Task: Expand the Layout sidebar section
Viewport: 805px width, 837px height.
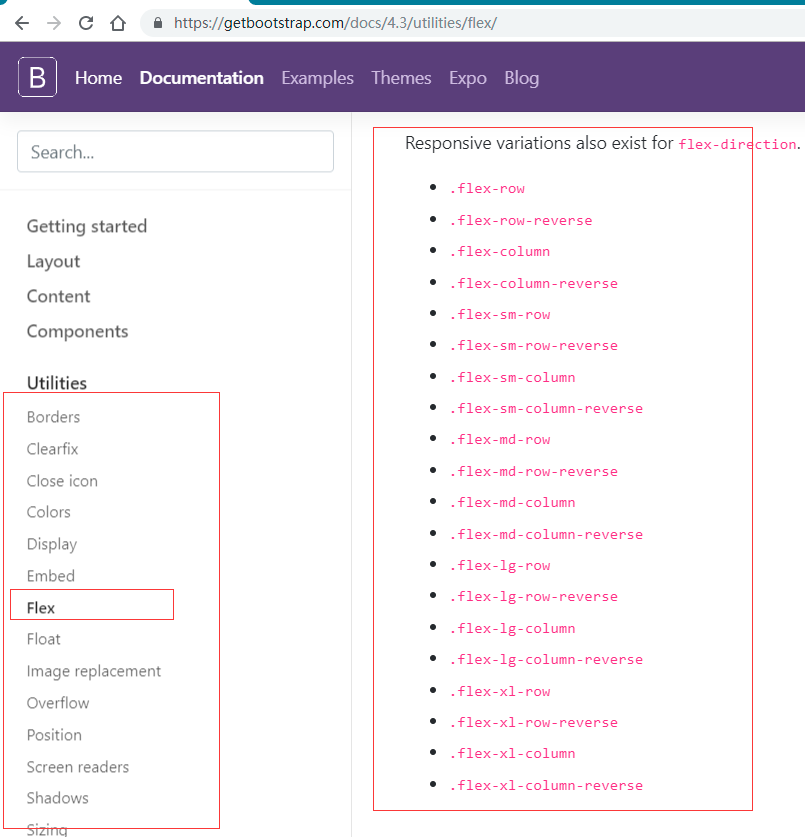Action: pyautogui.click(x=53, y=261)
